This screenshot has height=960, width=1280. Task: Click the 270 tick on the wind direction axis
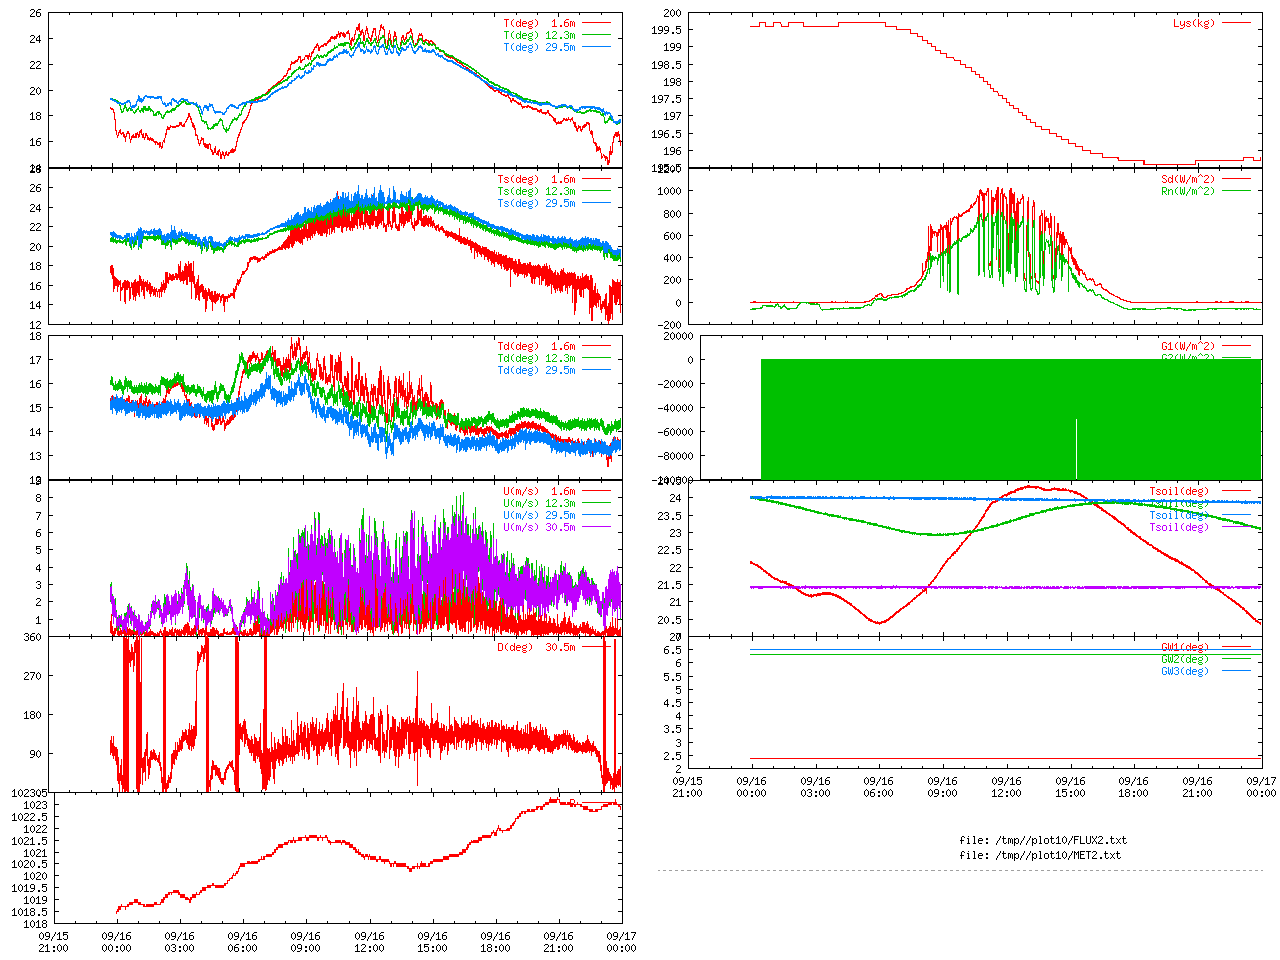click(x=33, y=676)
